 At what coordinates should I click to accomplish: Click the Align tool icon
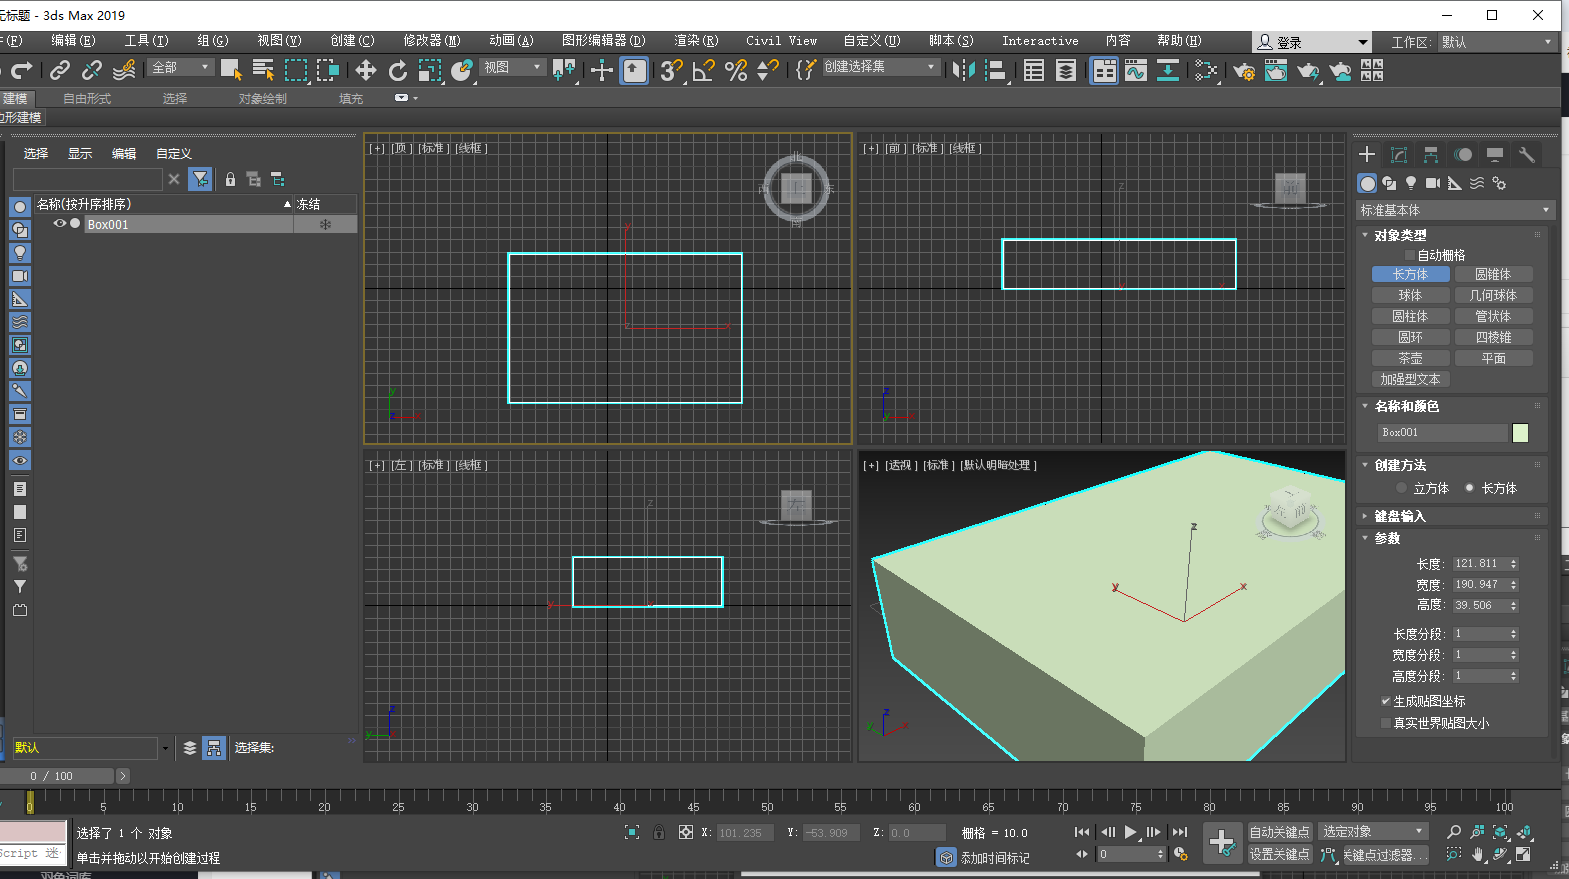tap(996, 69)
